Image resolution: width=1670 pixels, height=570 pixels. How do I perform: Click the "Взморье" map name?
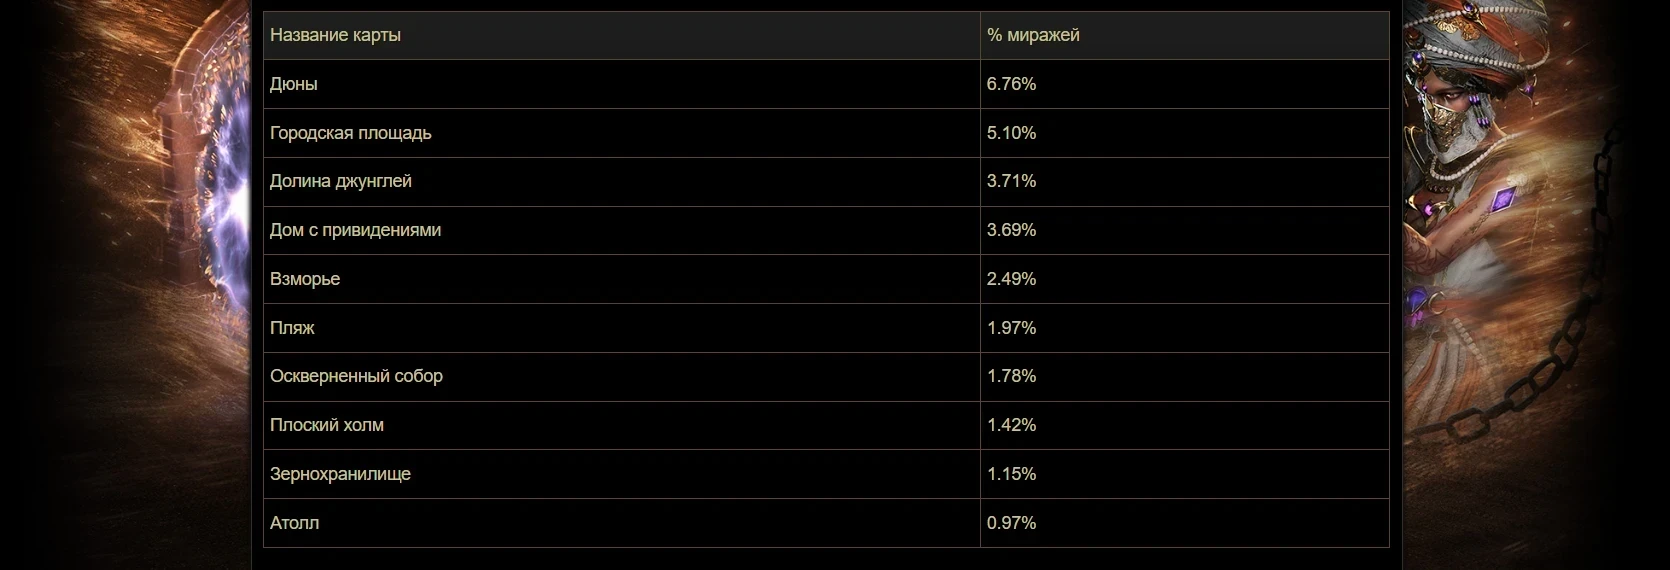click(305, 279)
